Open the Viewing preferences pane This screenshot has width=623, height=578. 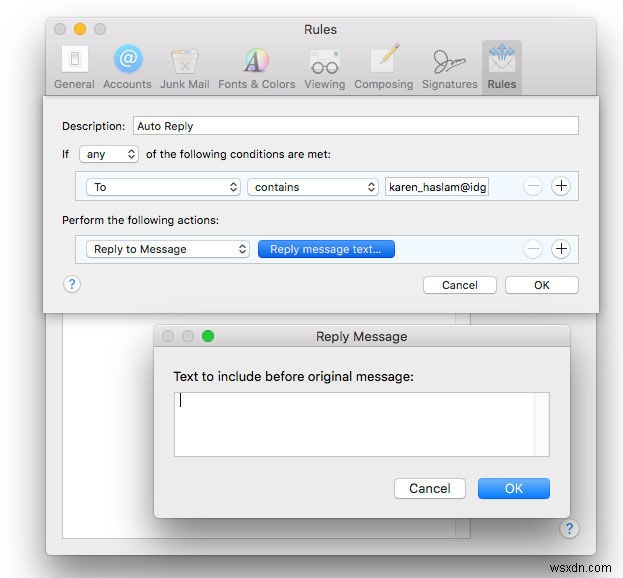tap(325, 68)
